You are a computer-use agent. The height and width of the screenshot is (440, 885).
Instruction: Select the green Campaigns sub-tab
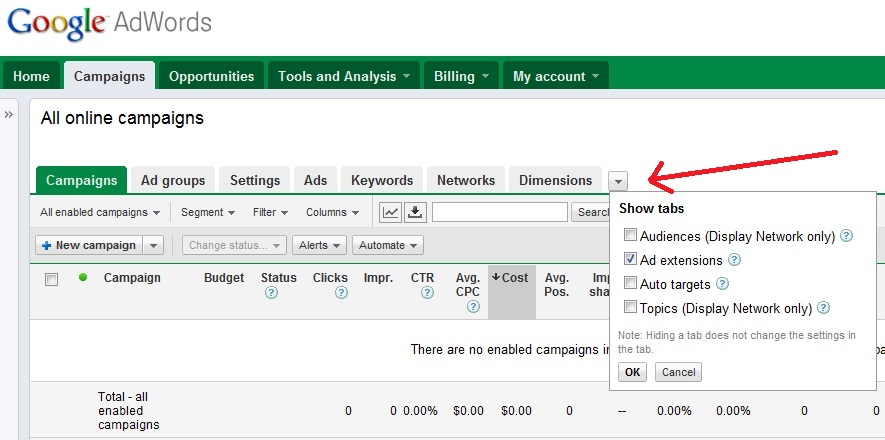pos(81,181)
